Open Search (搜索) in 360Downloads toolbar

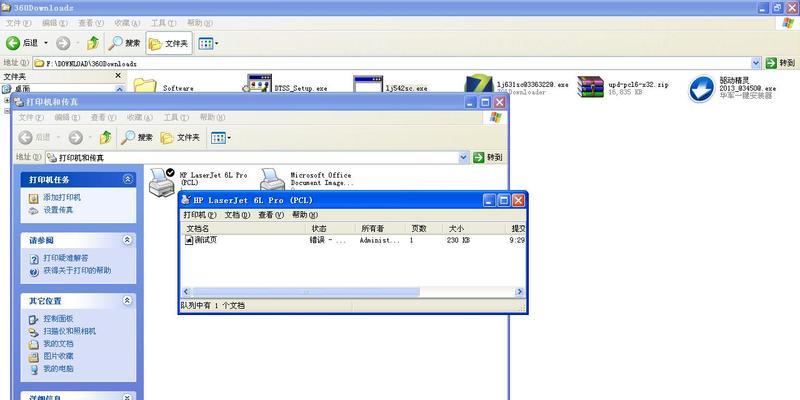click(124, 43)
